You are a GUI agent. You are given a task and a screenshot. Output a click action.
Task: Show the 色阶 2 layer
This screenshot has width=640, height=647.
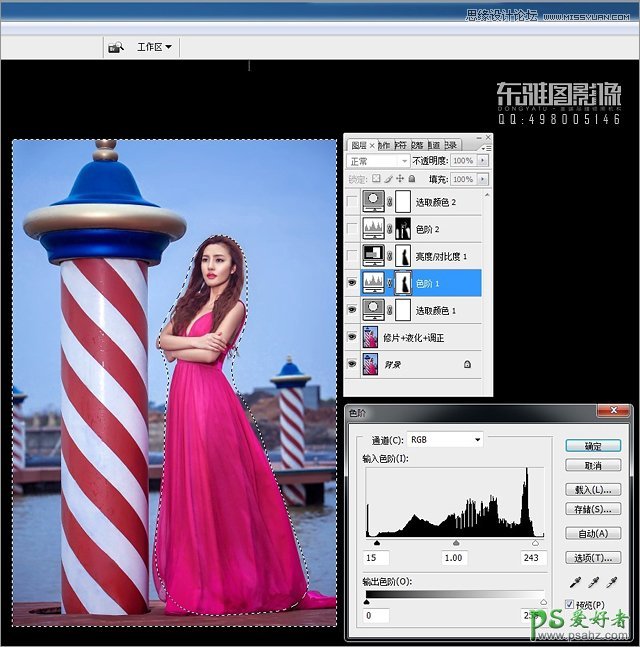352,229
